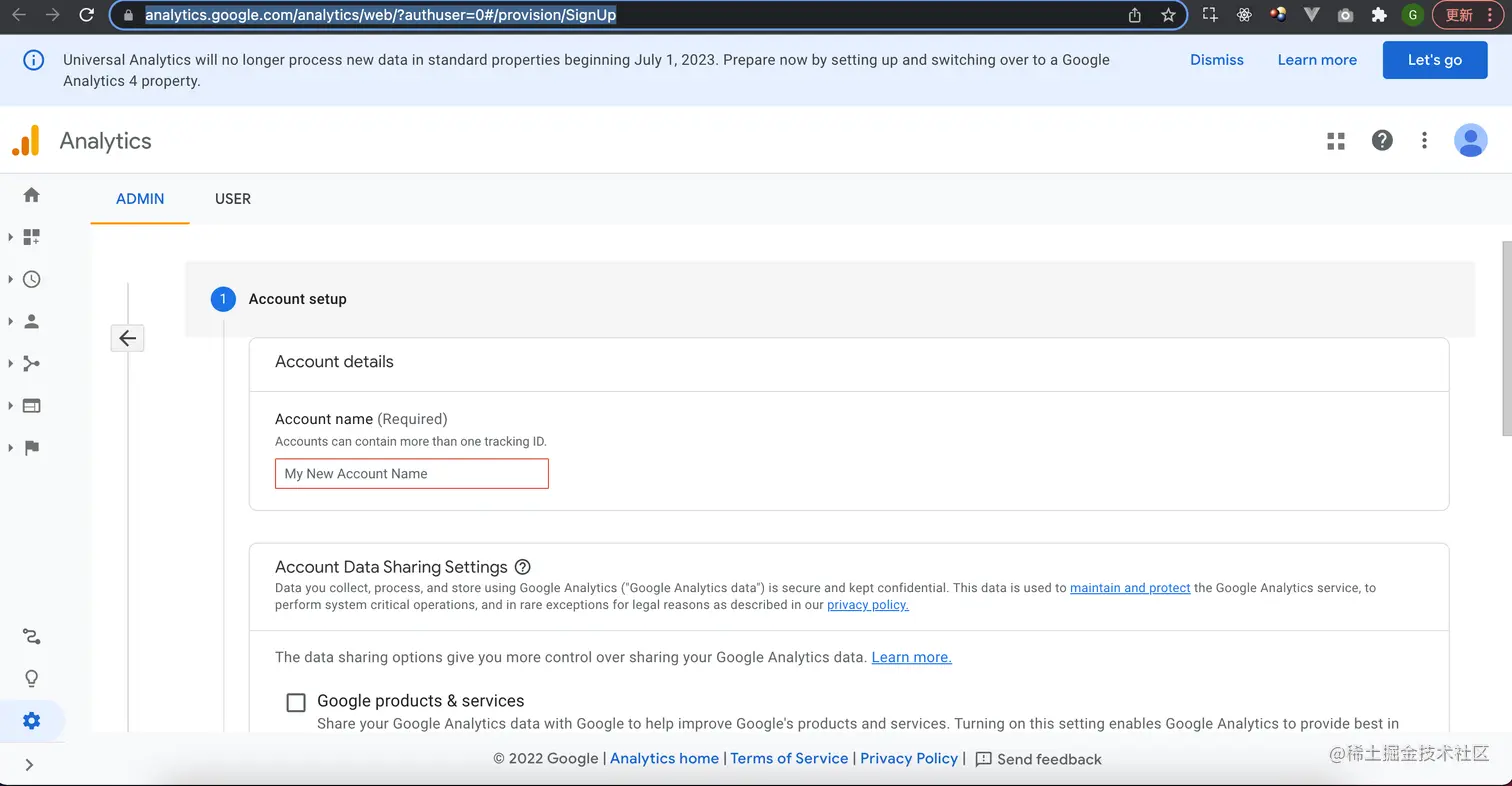Reload the page with refresh icon

click(x=87, y=15)
